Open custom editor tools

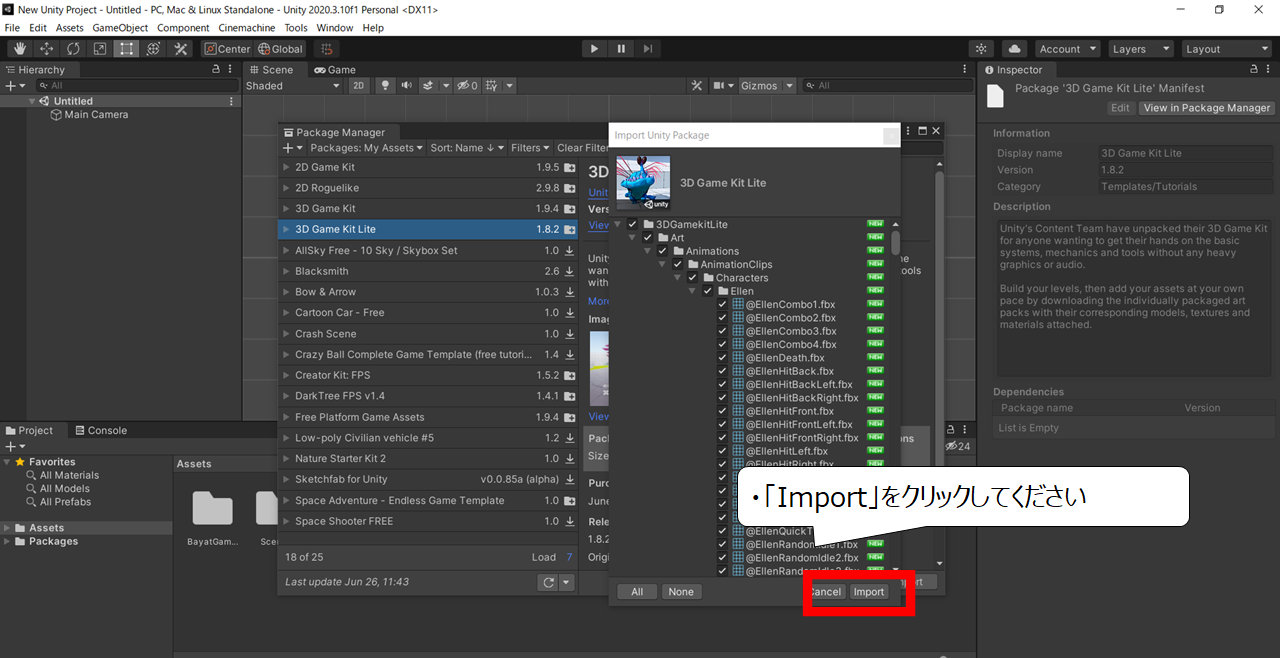(x=181, y=49)
